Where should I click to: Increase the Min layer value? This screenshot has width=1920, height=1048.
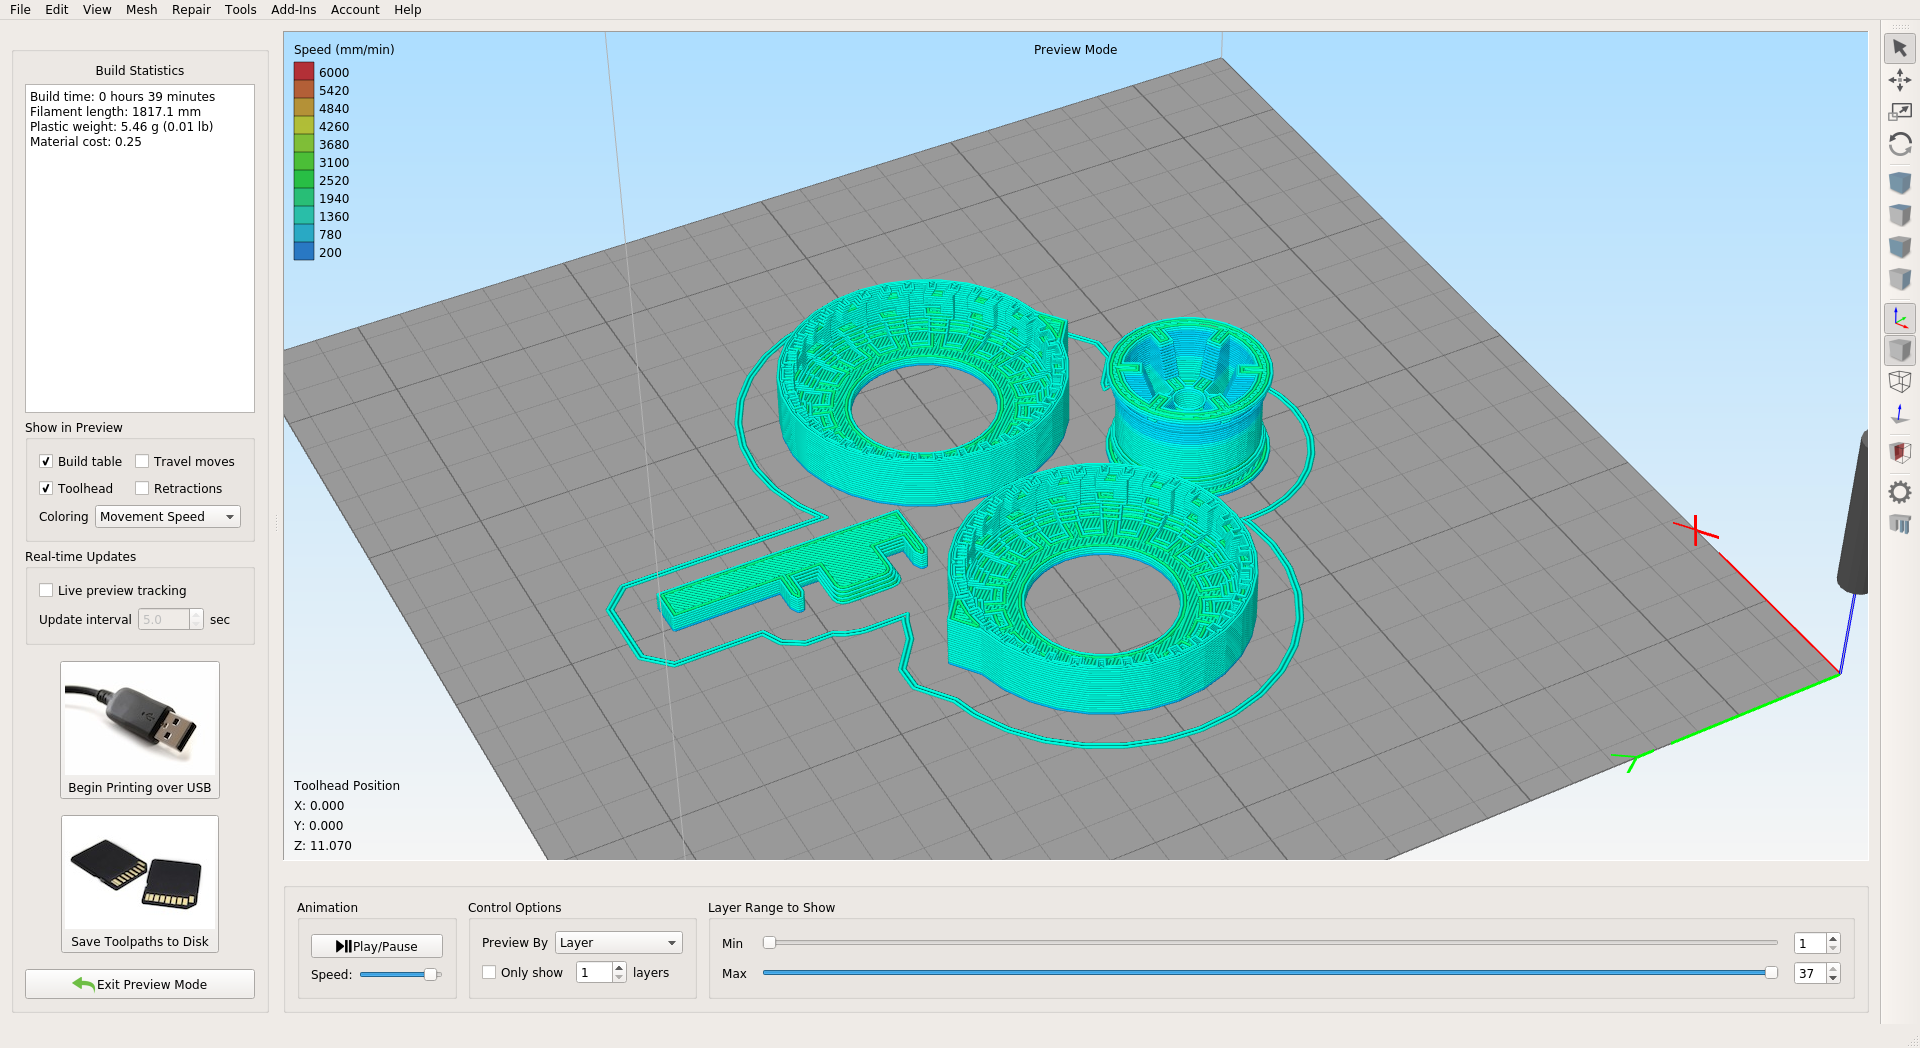pos(1833,938)
